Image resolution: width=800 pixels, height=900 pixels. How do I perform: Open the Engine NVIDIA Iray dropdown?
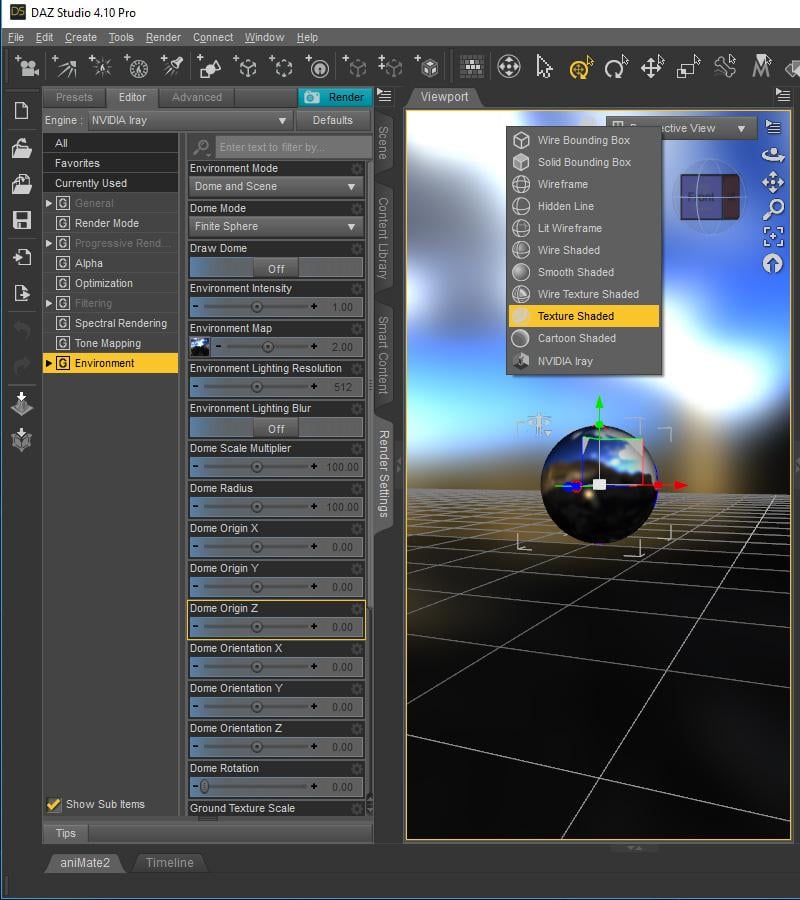coord(189,121)
